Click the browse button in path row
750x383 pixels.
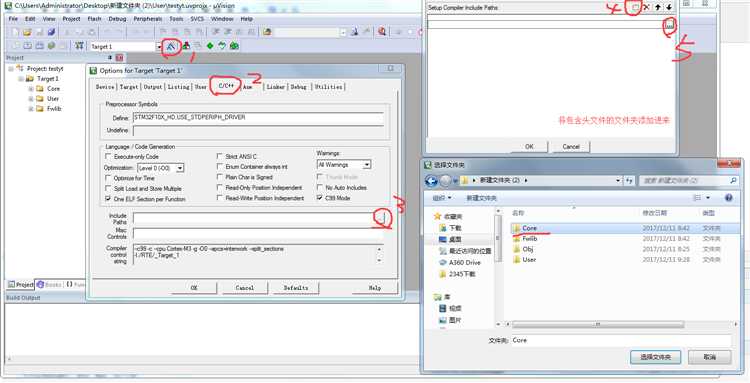(670, 24)
